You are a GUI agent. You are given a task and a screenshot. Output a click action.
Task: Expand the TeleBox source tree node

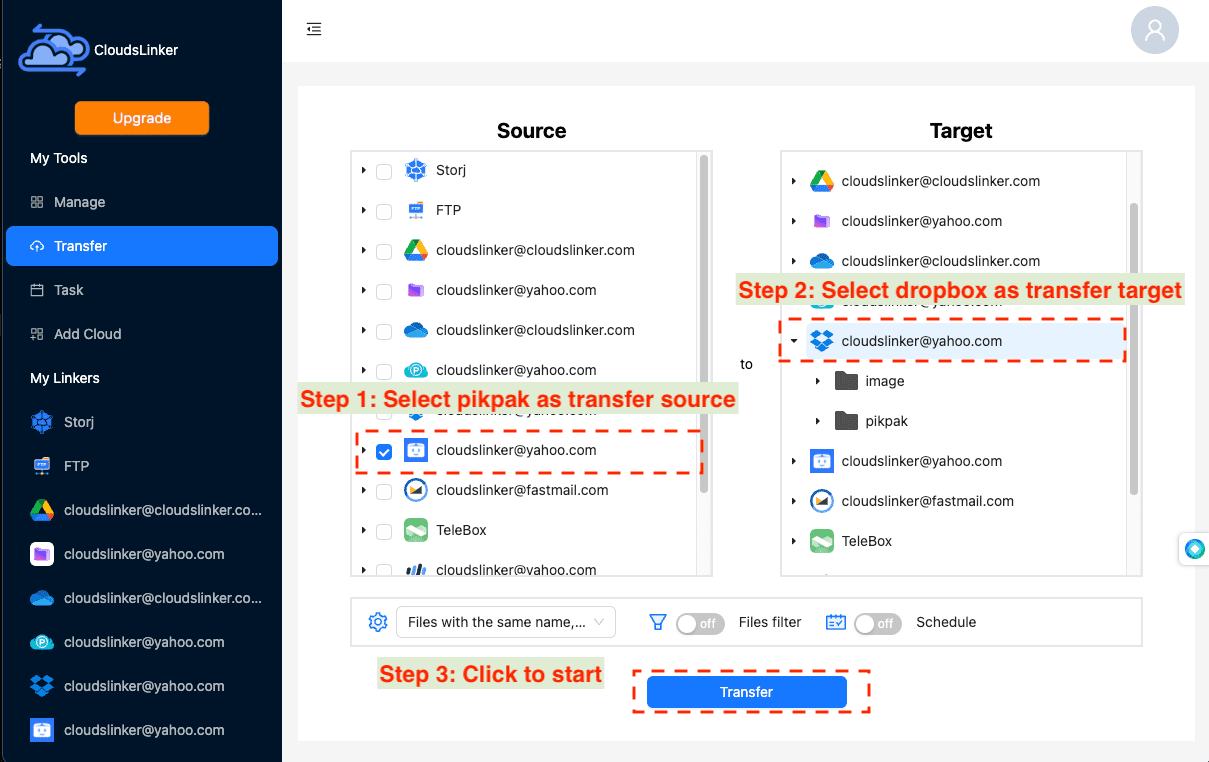click(x=364, y=531)
